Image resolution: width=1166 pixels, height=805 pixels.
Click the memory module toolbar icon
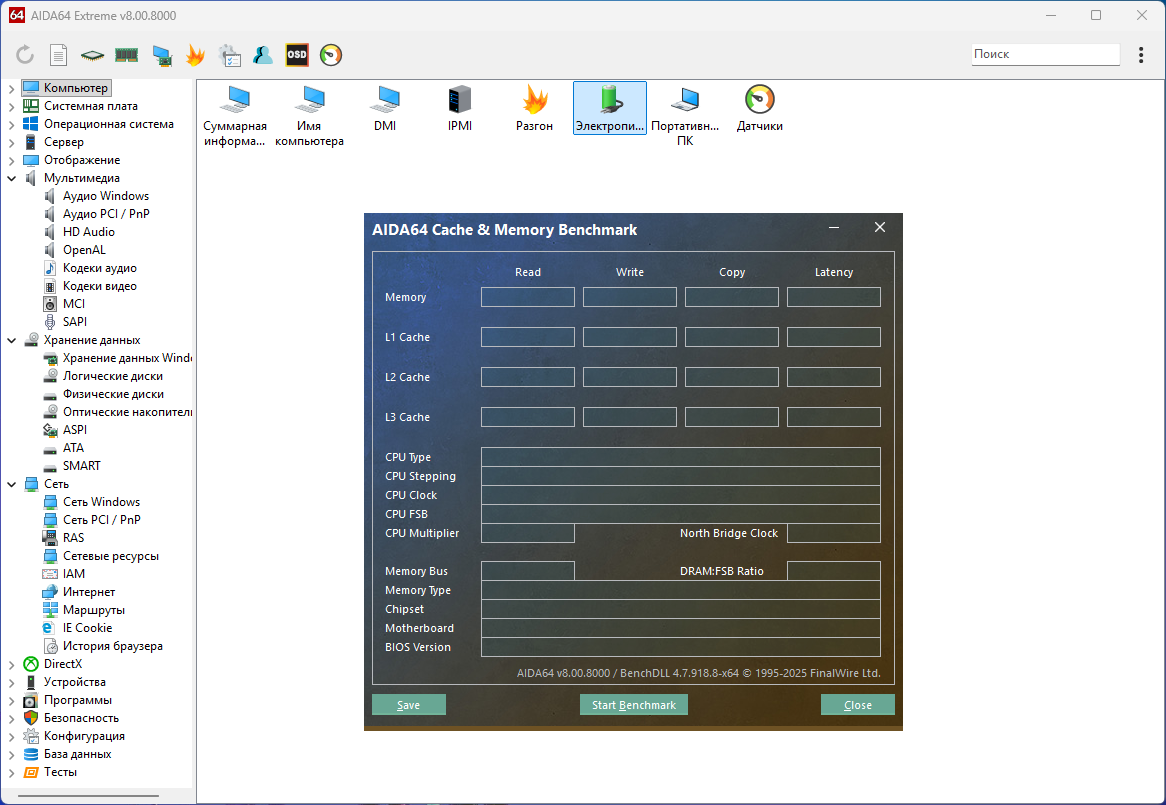(x=126, y=55)
